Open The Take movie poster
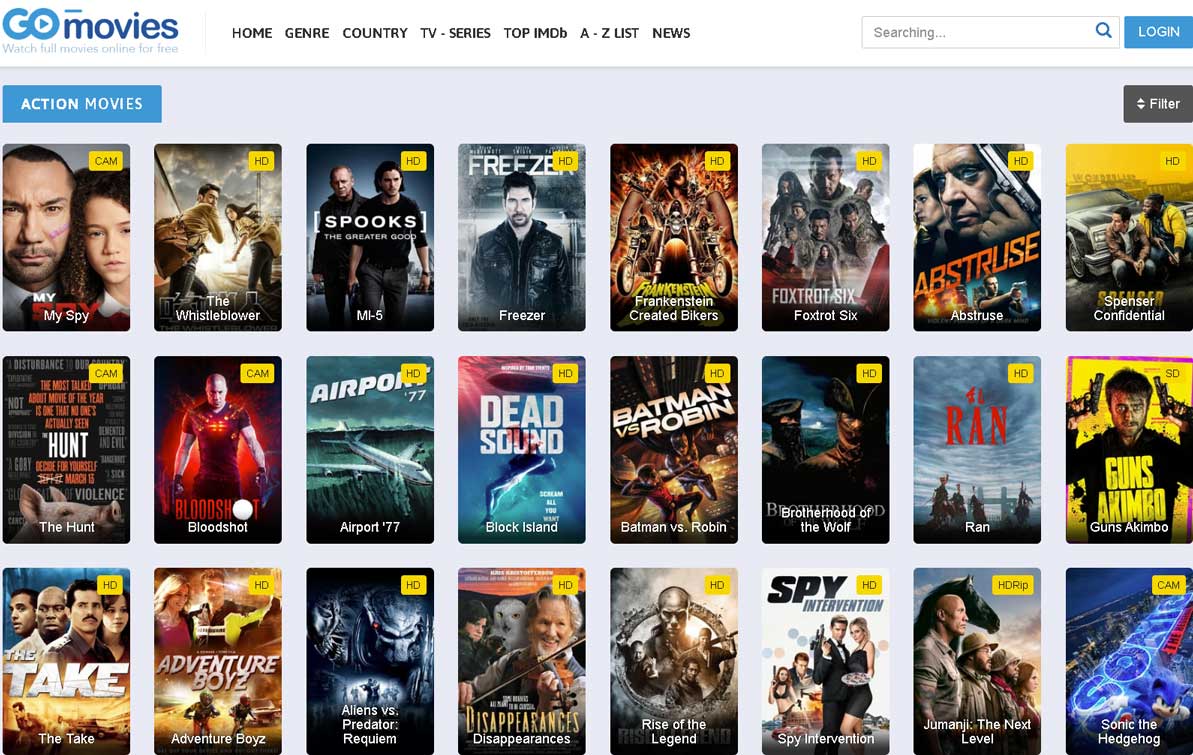The image size is (1193, 755). click(x=66, y=661)
